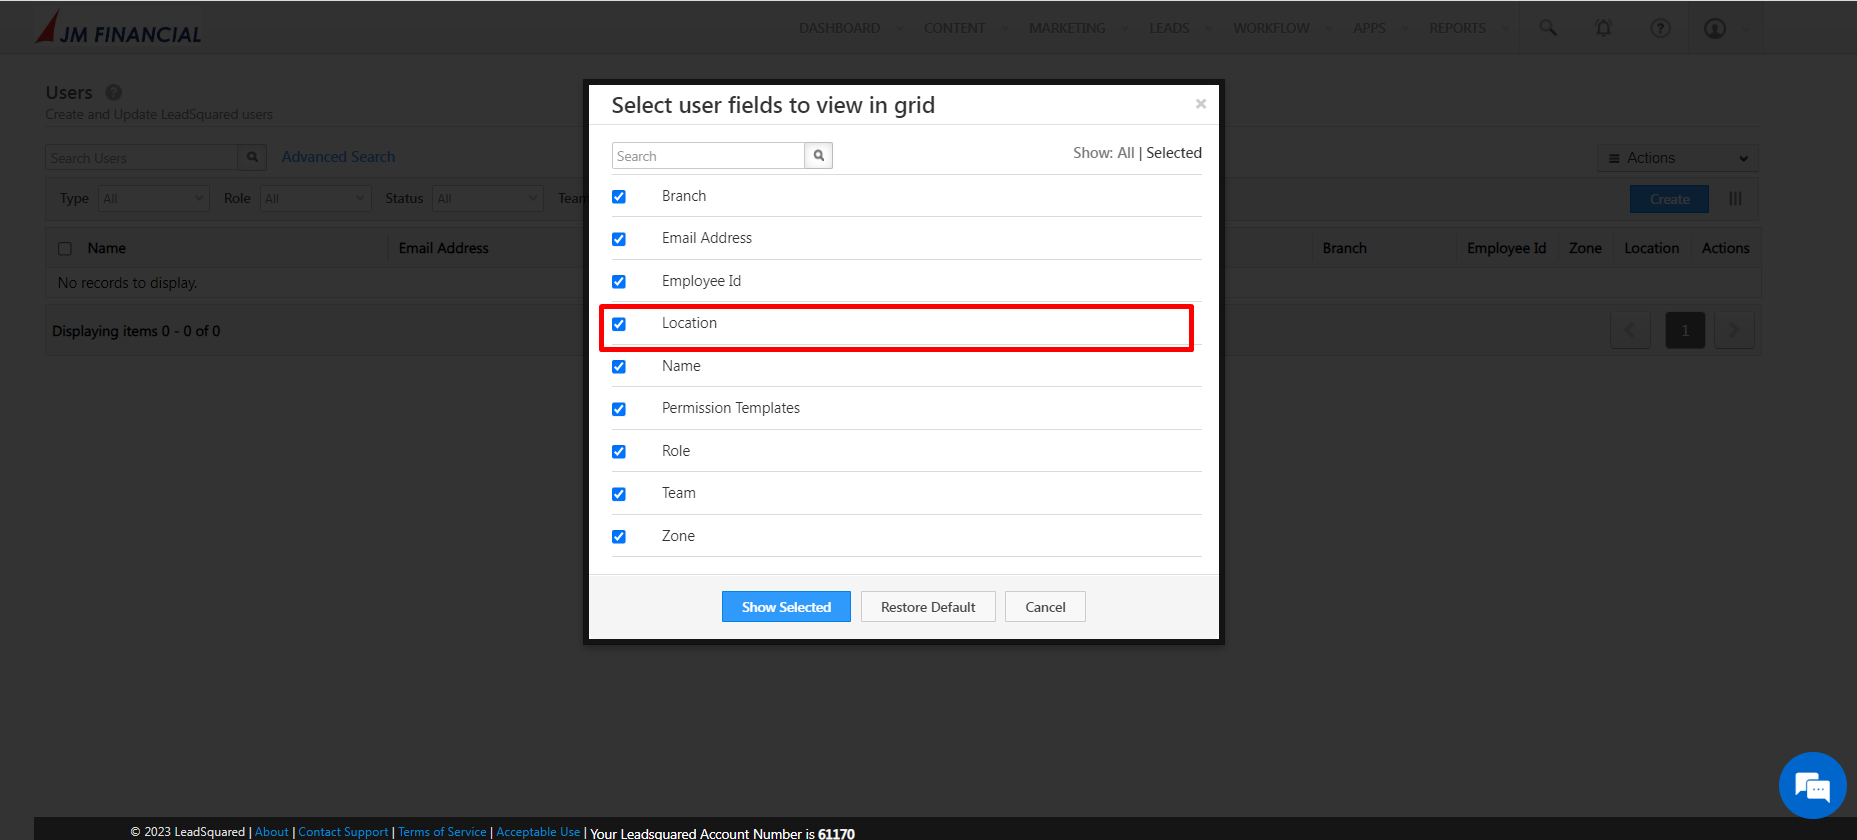Viewport: 1857px width, 840px height.
Task: Close the field selection dialog
Action: click(x=1200, y=104)
